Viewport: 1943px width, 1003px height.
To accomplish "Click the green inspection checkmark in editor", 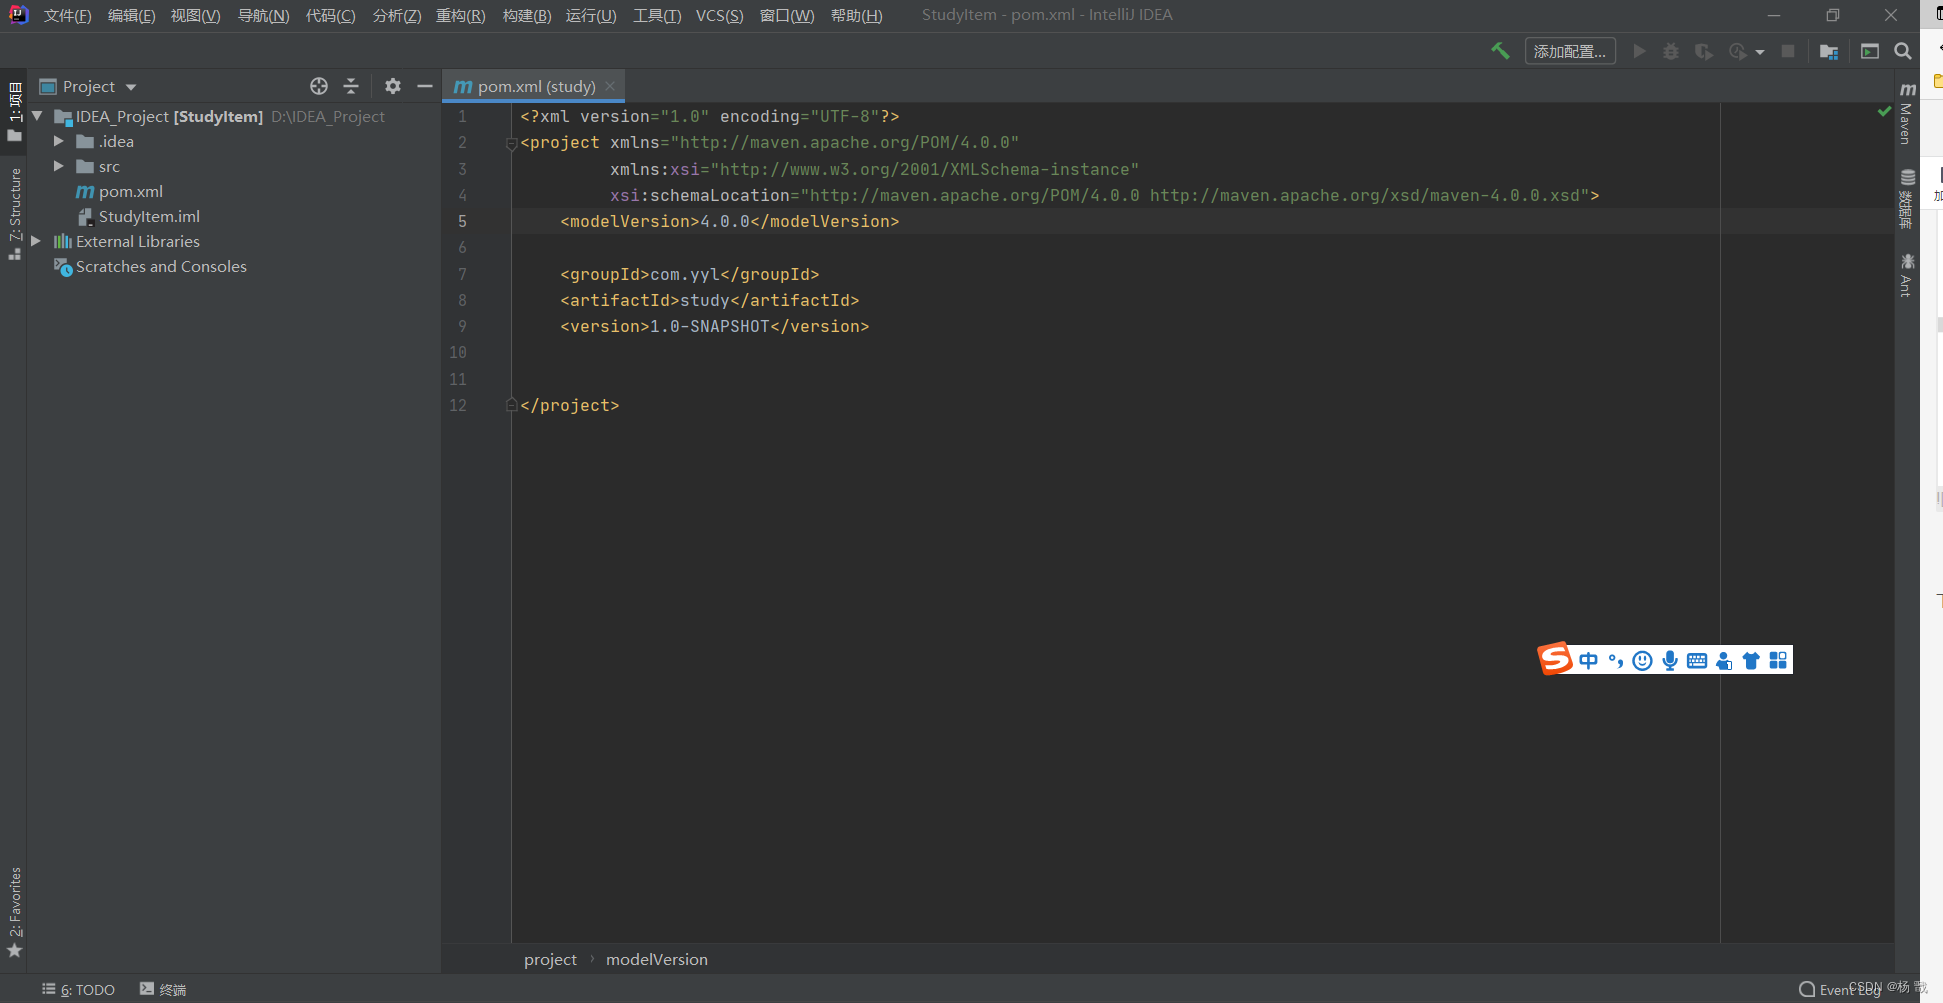I will 1884,112.
